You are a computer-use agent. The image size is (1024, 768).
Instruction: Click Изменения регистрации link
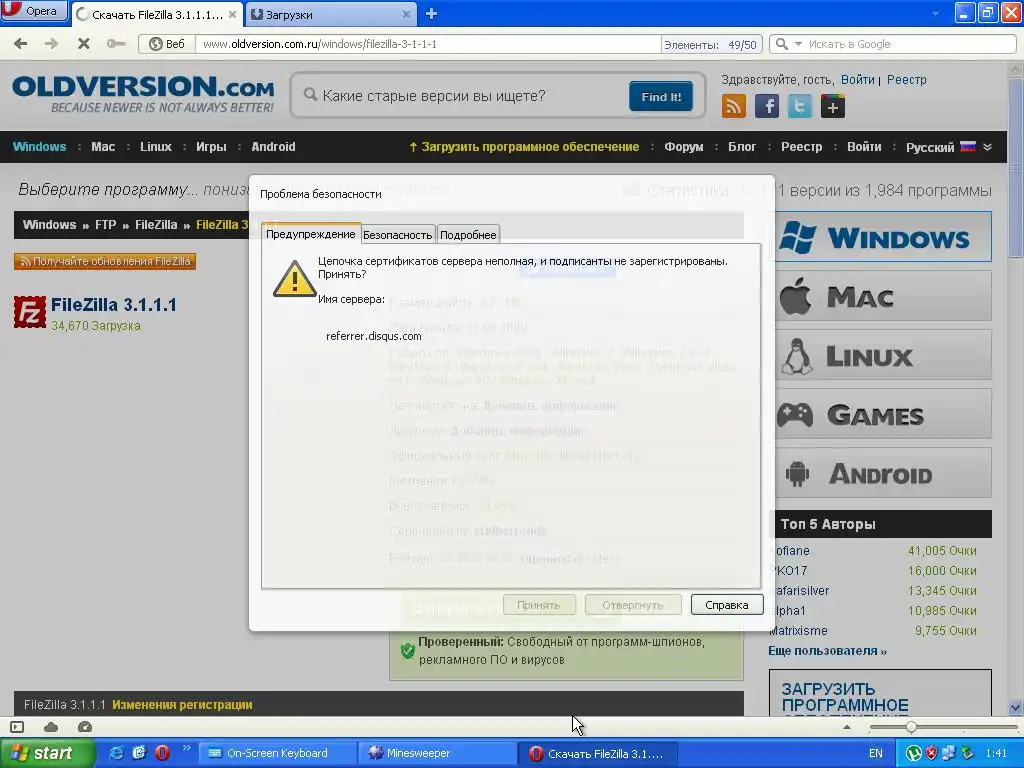point(182,705)
